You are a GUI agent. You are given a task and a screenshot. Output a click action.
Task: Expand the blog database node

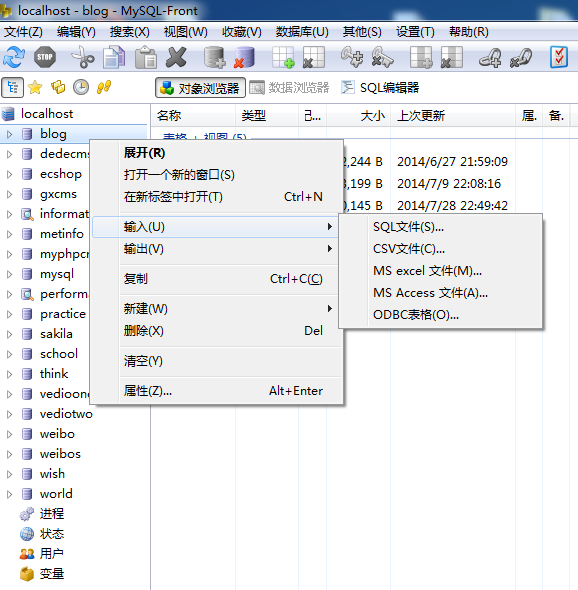[9, 134]
